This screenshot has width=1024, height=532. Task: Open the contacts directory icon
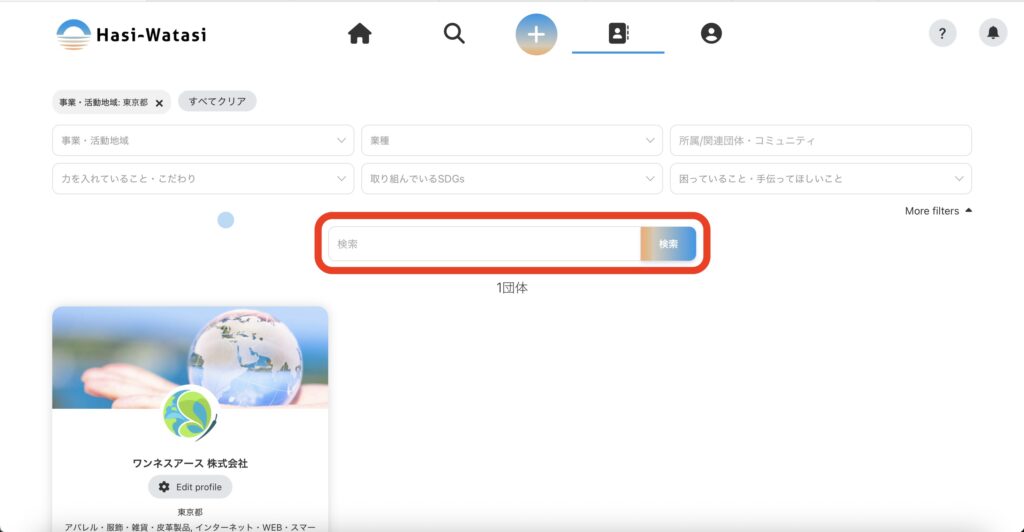pyautogui.click(x=618, y=34)
